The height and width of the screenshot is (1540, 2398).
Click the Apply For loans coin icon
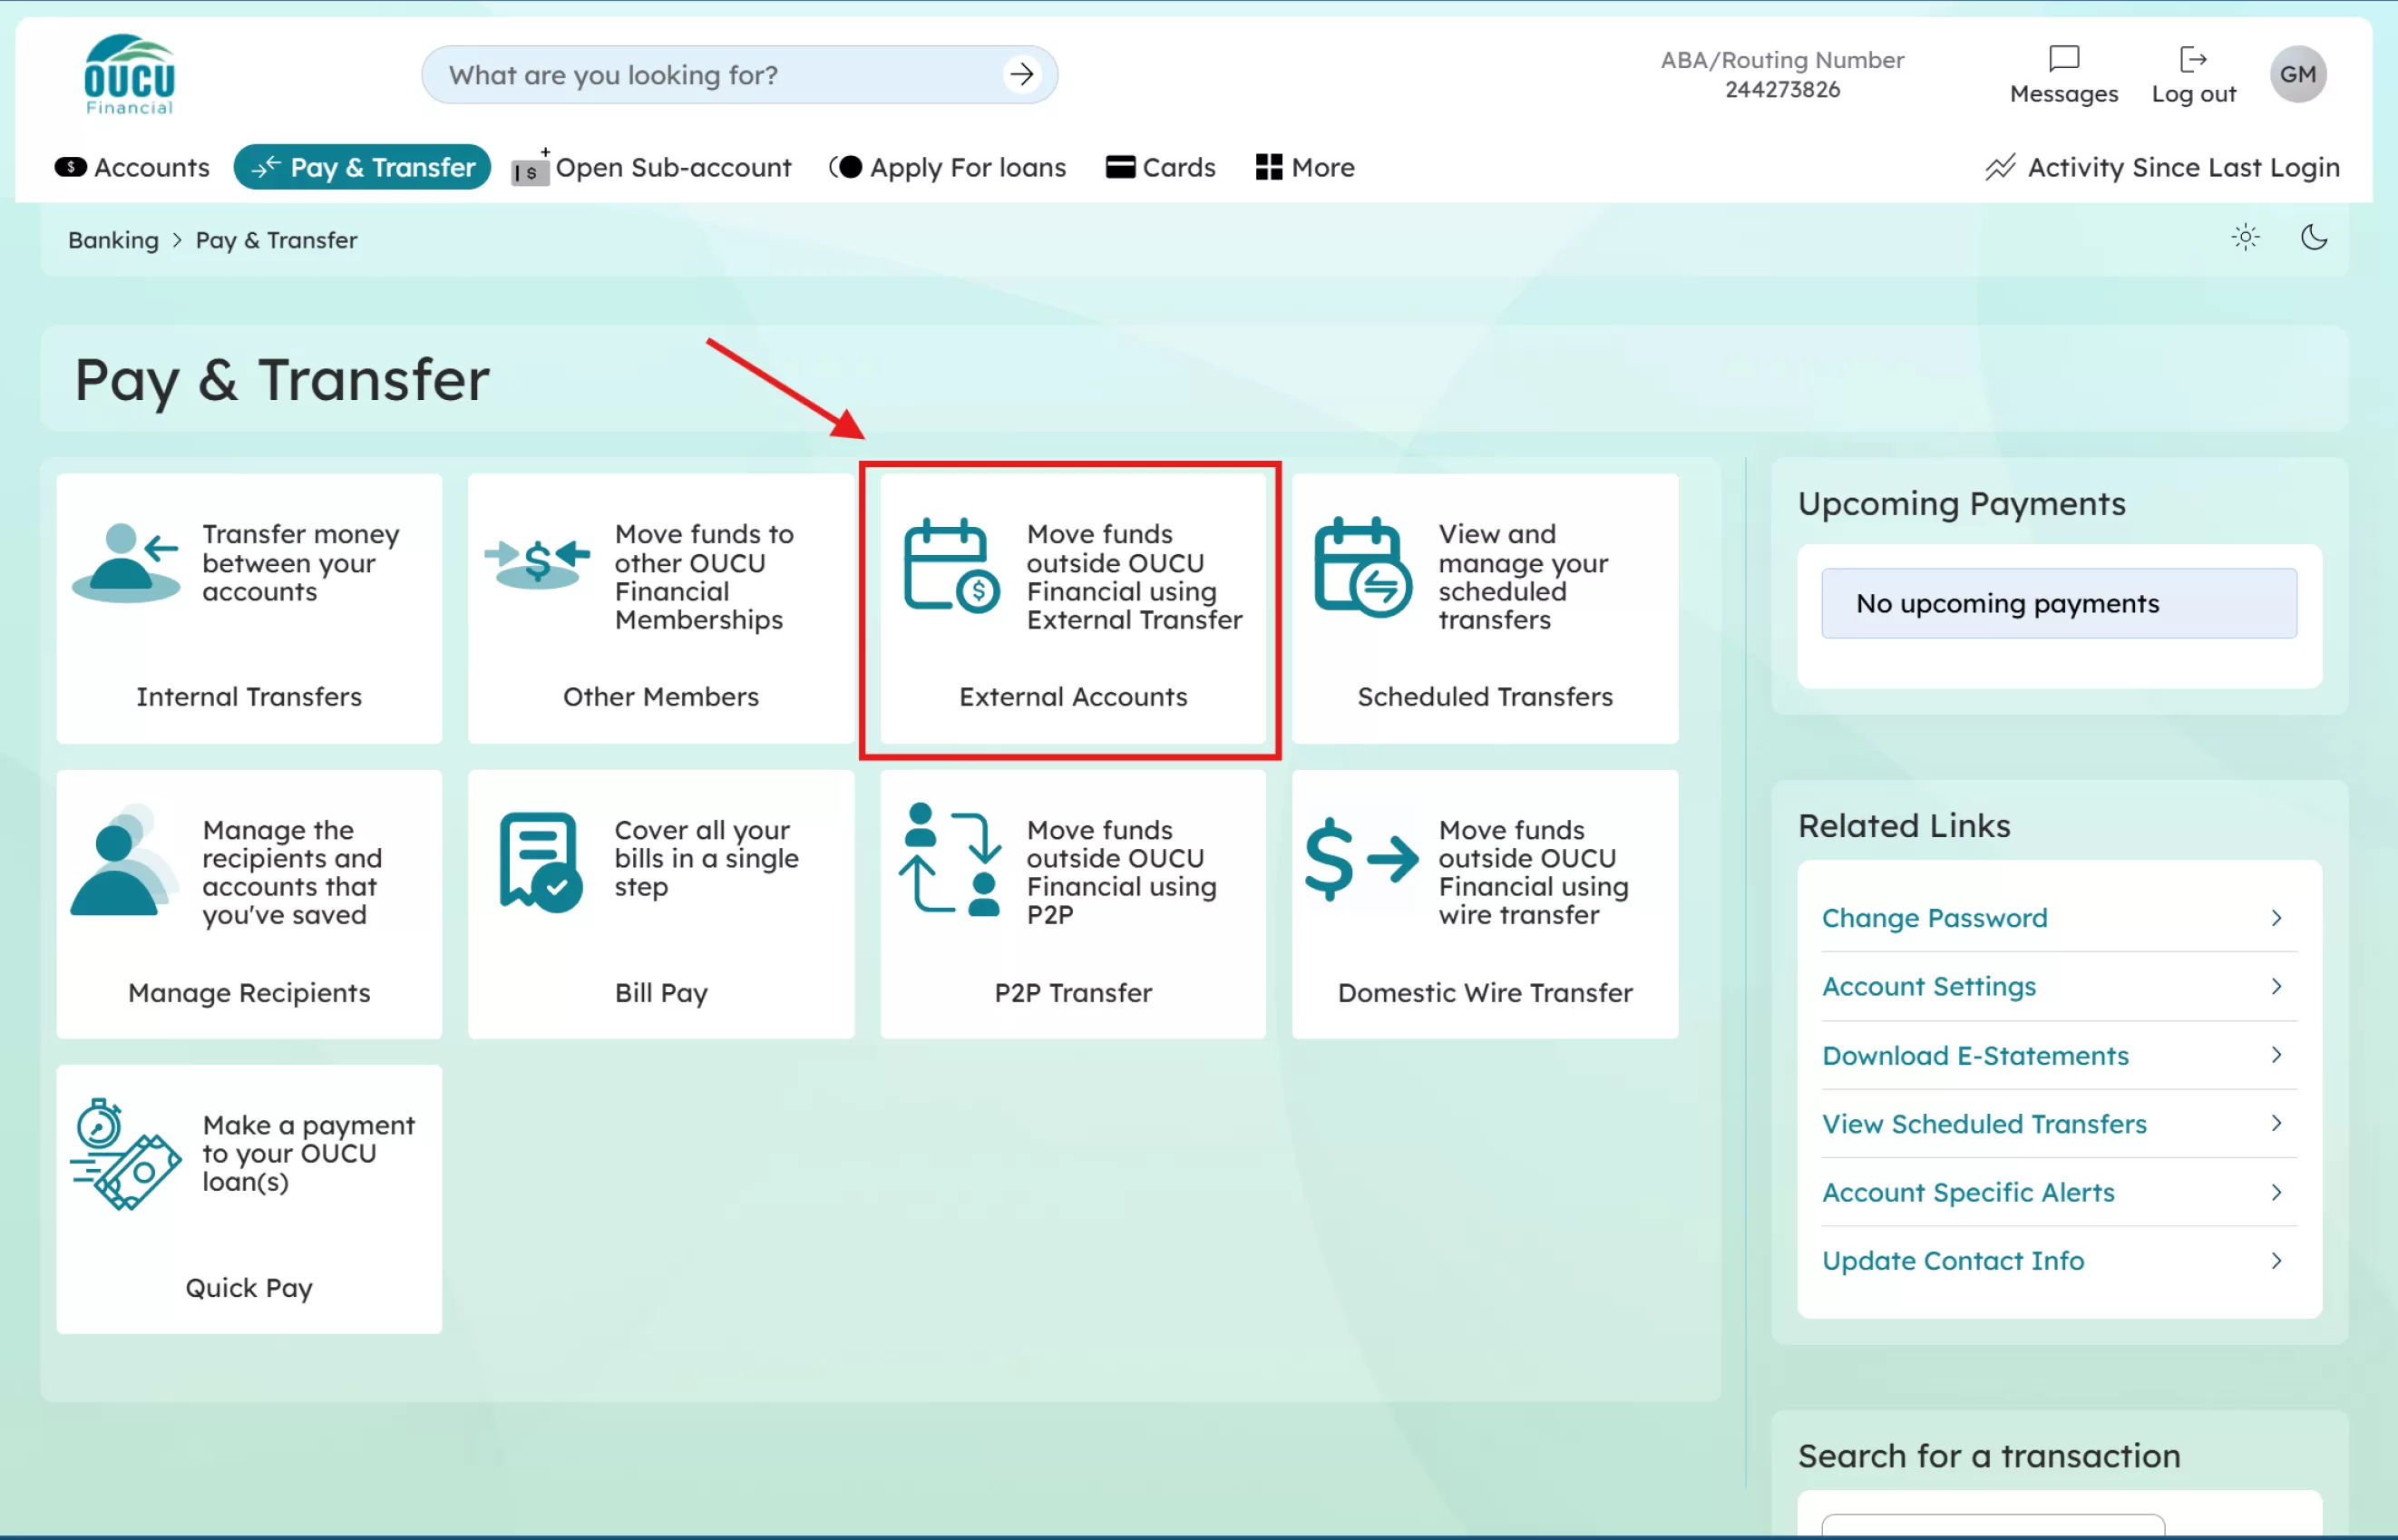click(x=845, y=167)
